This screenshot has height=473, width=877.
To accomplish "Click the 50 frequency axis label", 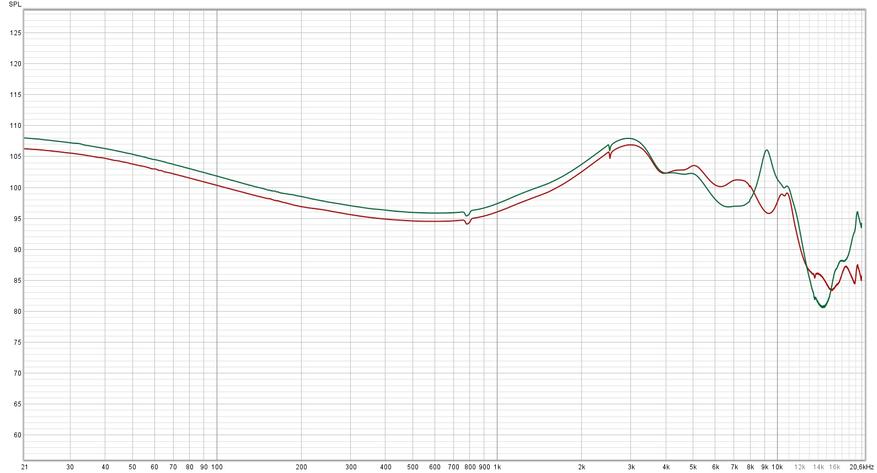I will (133, 467).
